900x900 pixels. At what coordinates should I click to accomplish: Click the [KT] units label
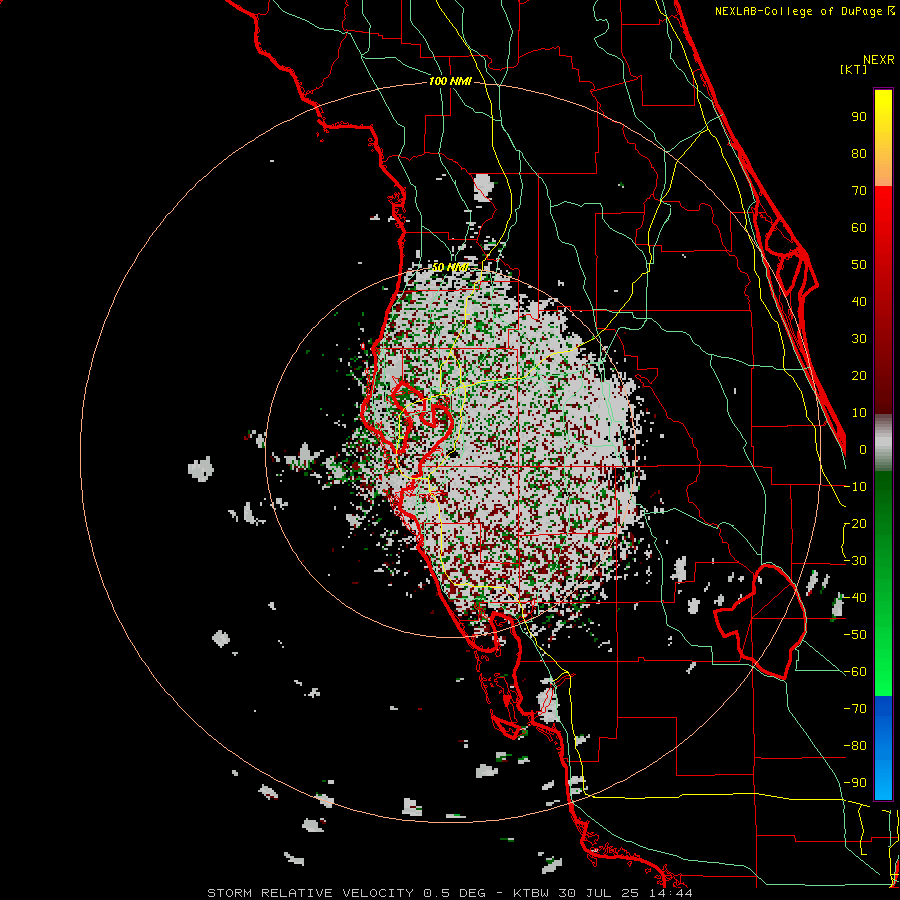point(853,69)
